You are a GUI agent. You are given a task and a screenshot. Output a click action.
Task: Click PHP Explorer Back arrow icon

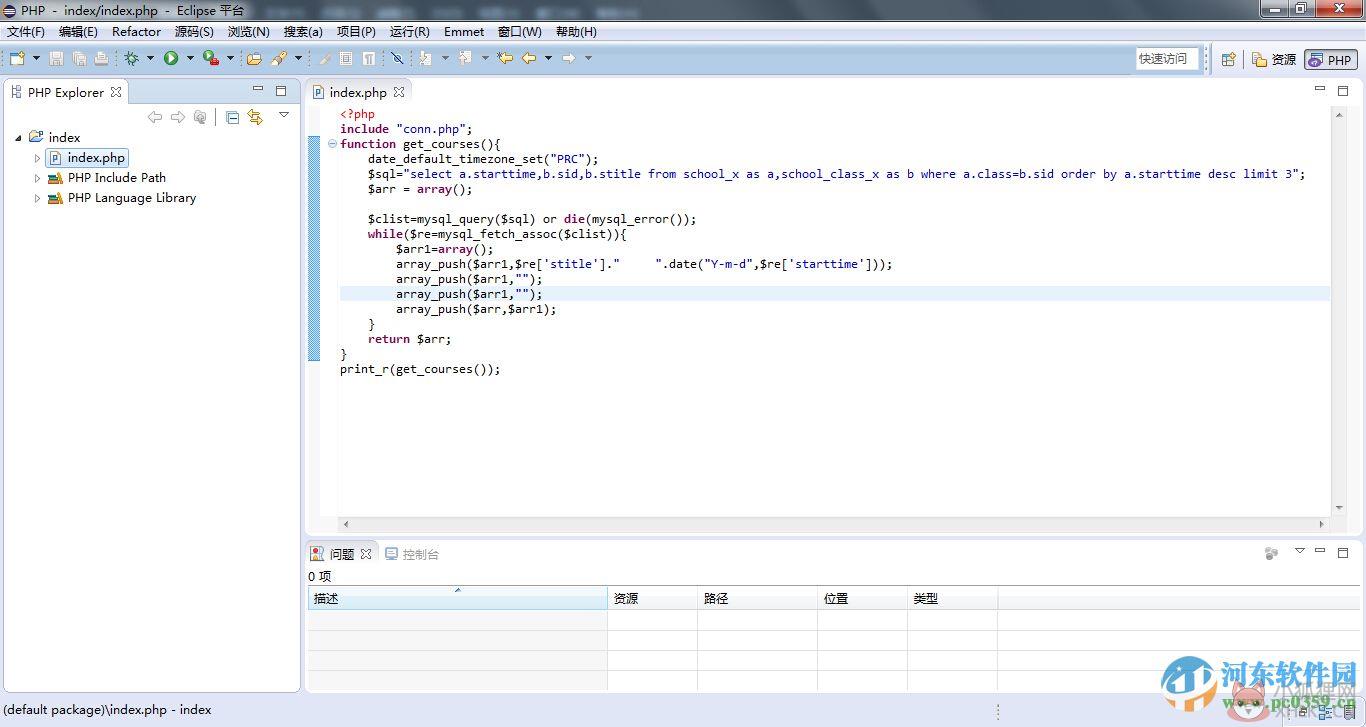(155, 117)
